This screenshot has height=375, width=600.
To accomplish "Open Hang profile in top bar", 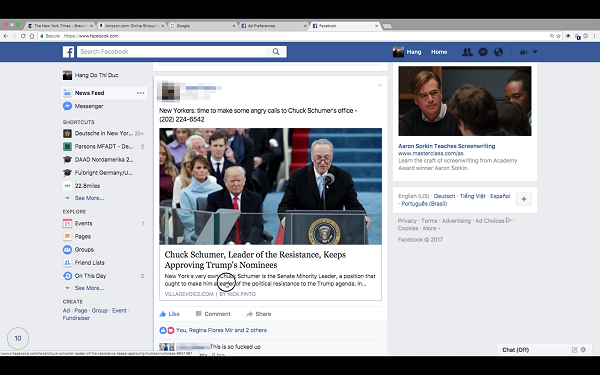I will (407, 52).
